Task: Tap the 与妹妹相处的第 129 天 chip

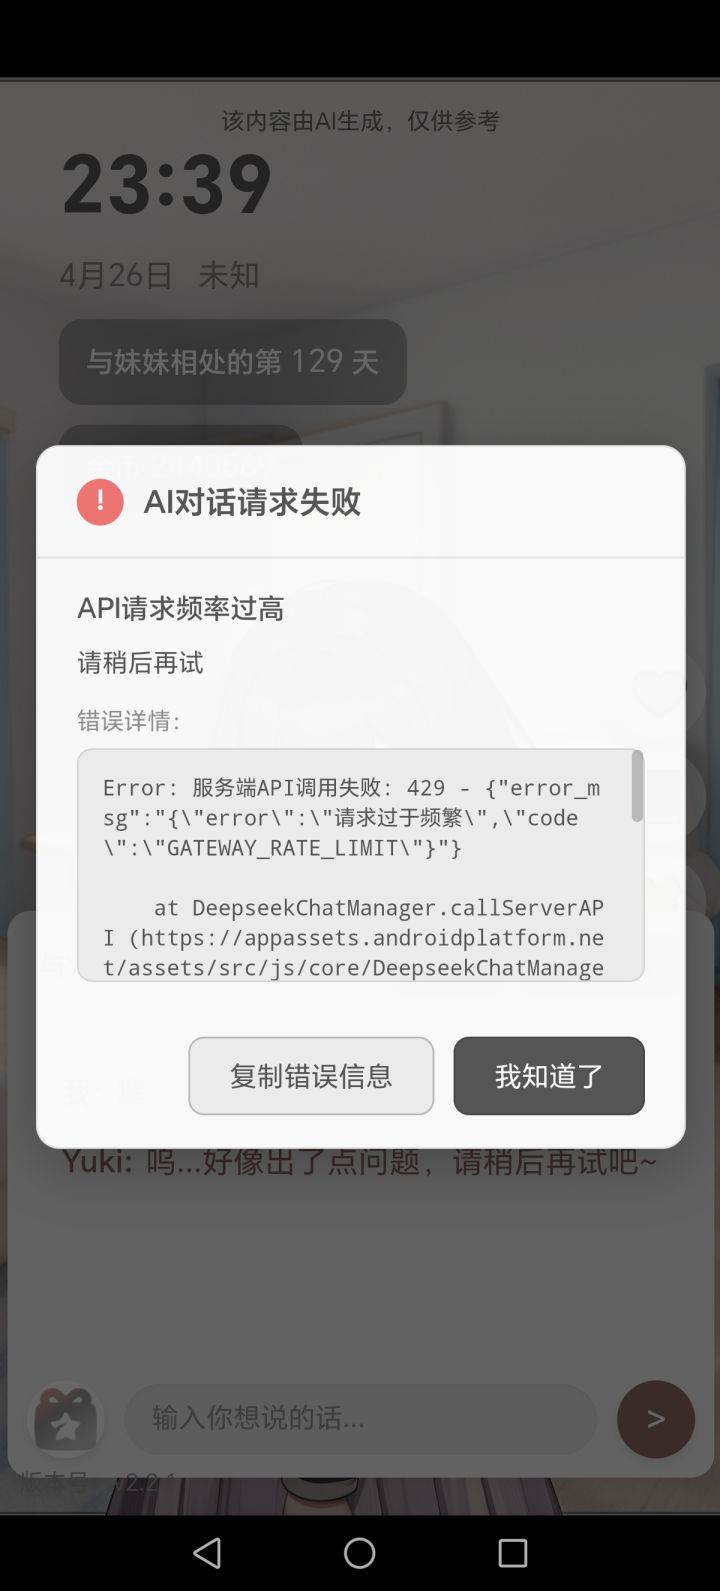Action: (232, 361)
